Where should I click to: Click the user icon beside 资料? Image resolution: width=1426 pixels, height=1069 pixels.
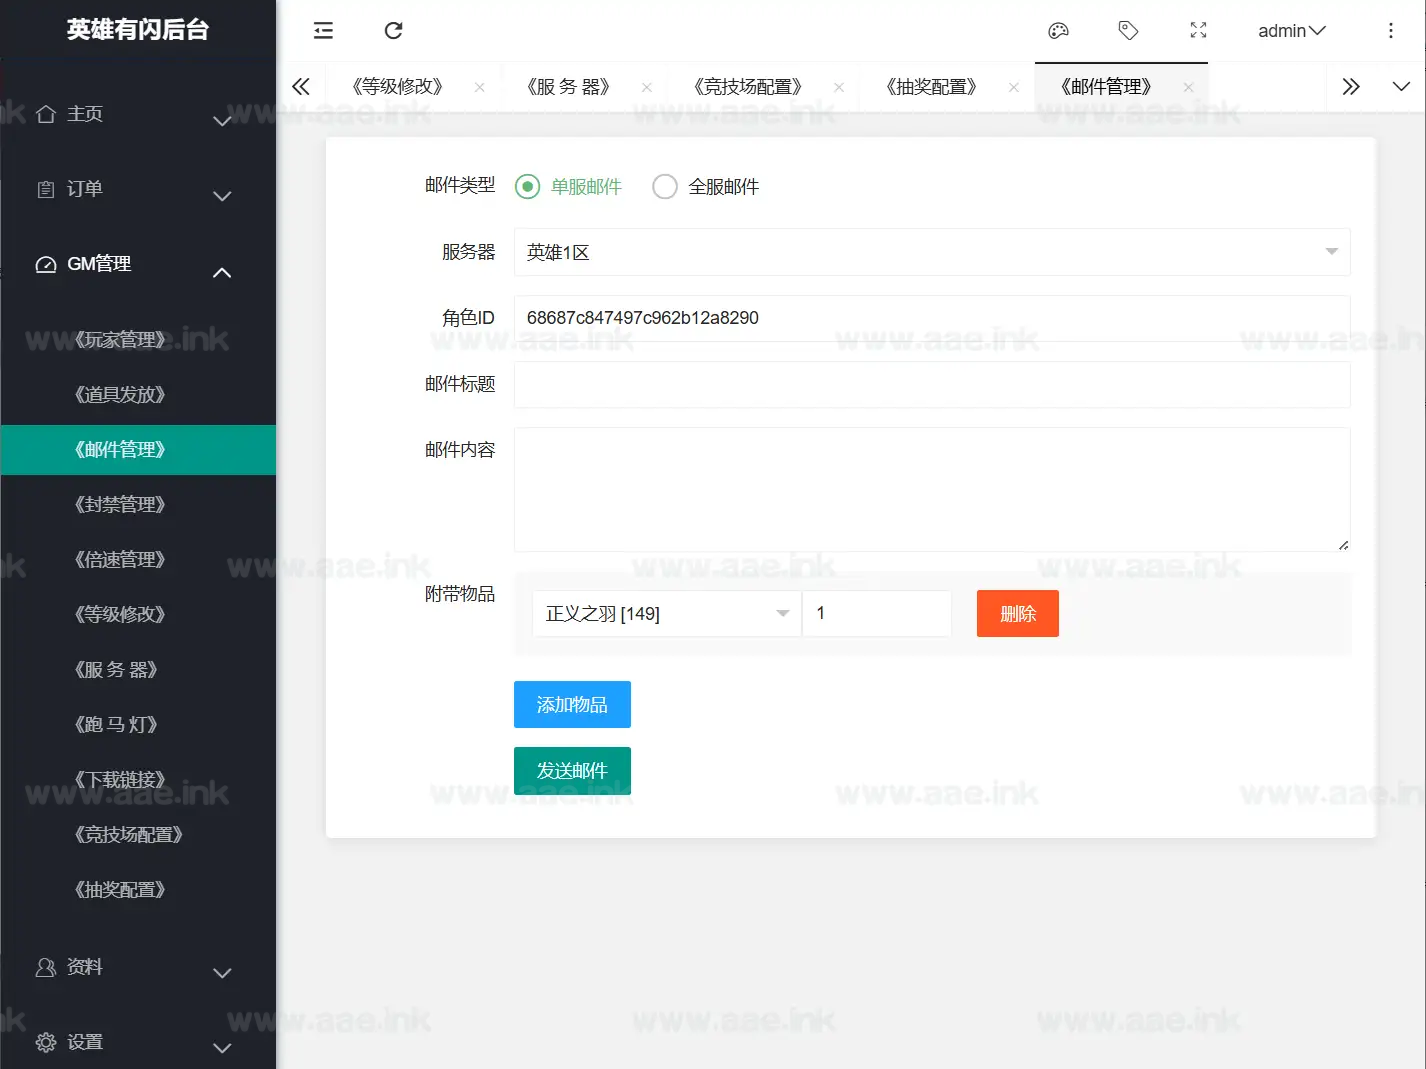pyautogui.click(x=46, y=967)
